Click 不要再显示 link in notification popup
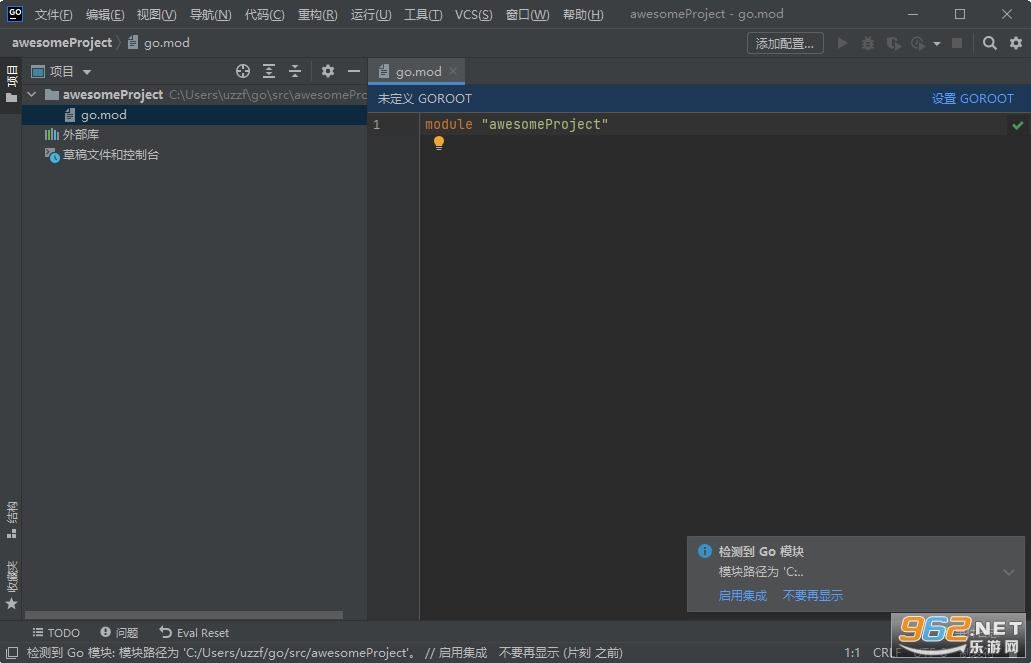This screenshot has height=663, width=1031. (x=813, y=596)
